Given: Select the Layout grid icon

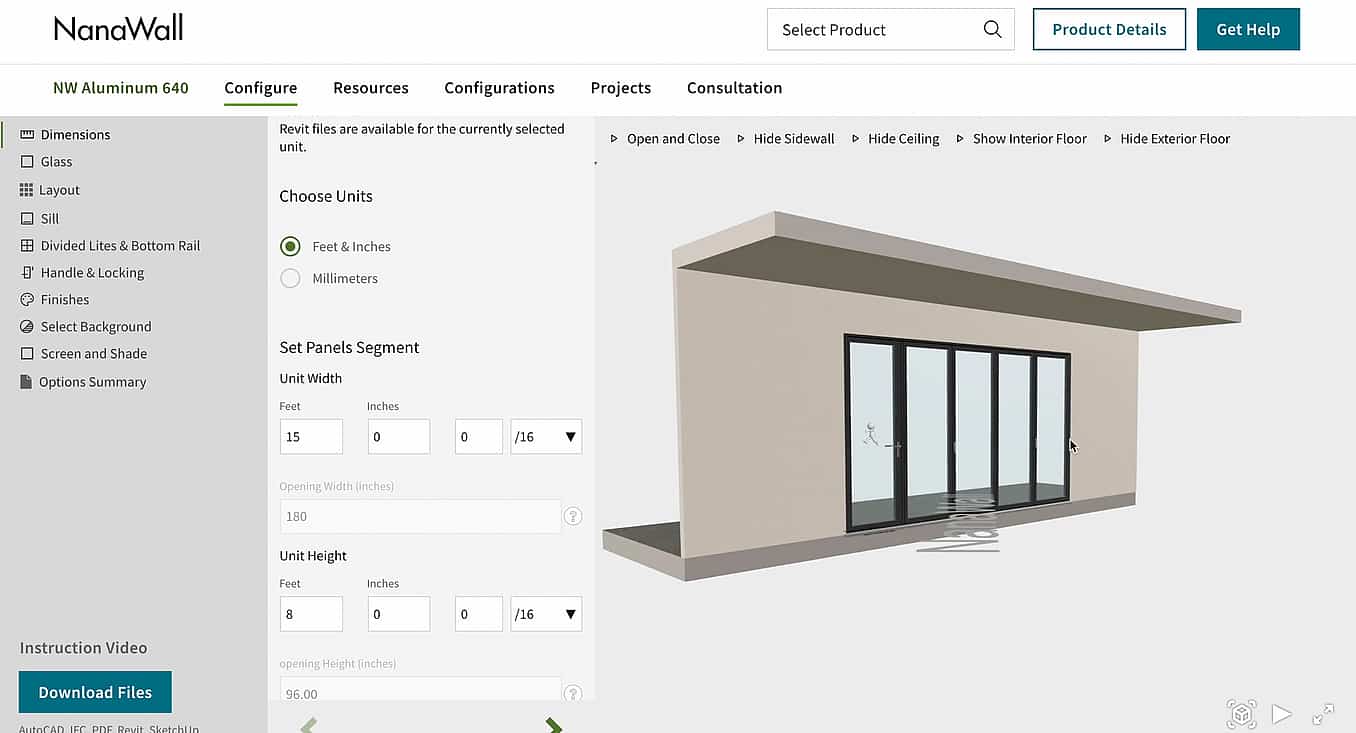Looking at the screenshot, I should tap(27, 190).
